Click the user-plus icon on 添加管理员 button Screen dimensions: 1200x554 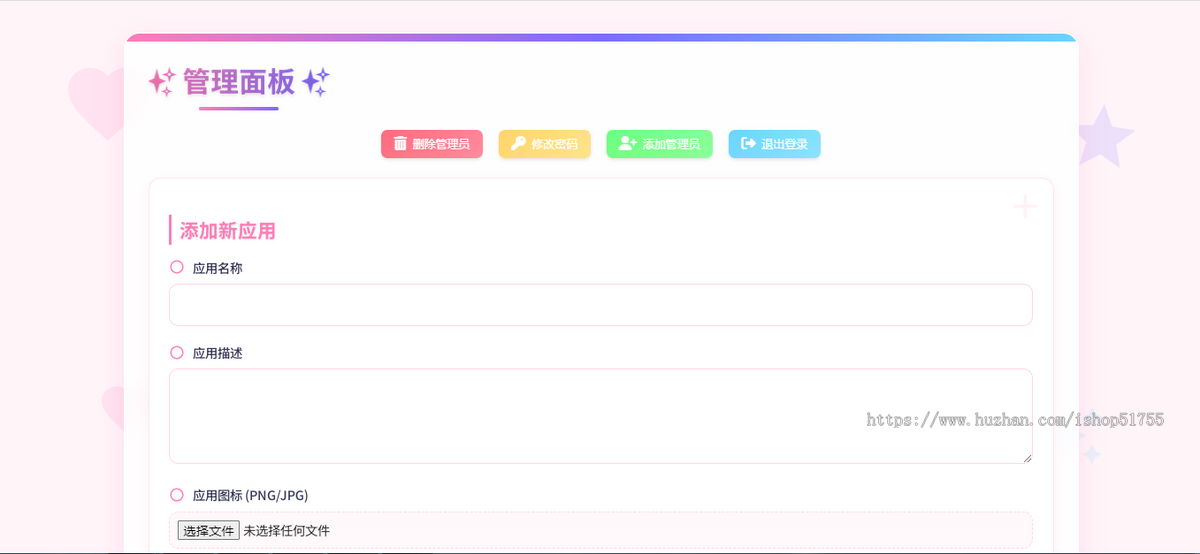[627, 144]
